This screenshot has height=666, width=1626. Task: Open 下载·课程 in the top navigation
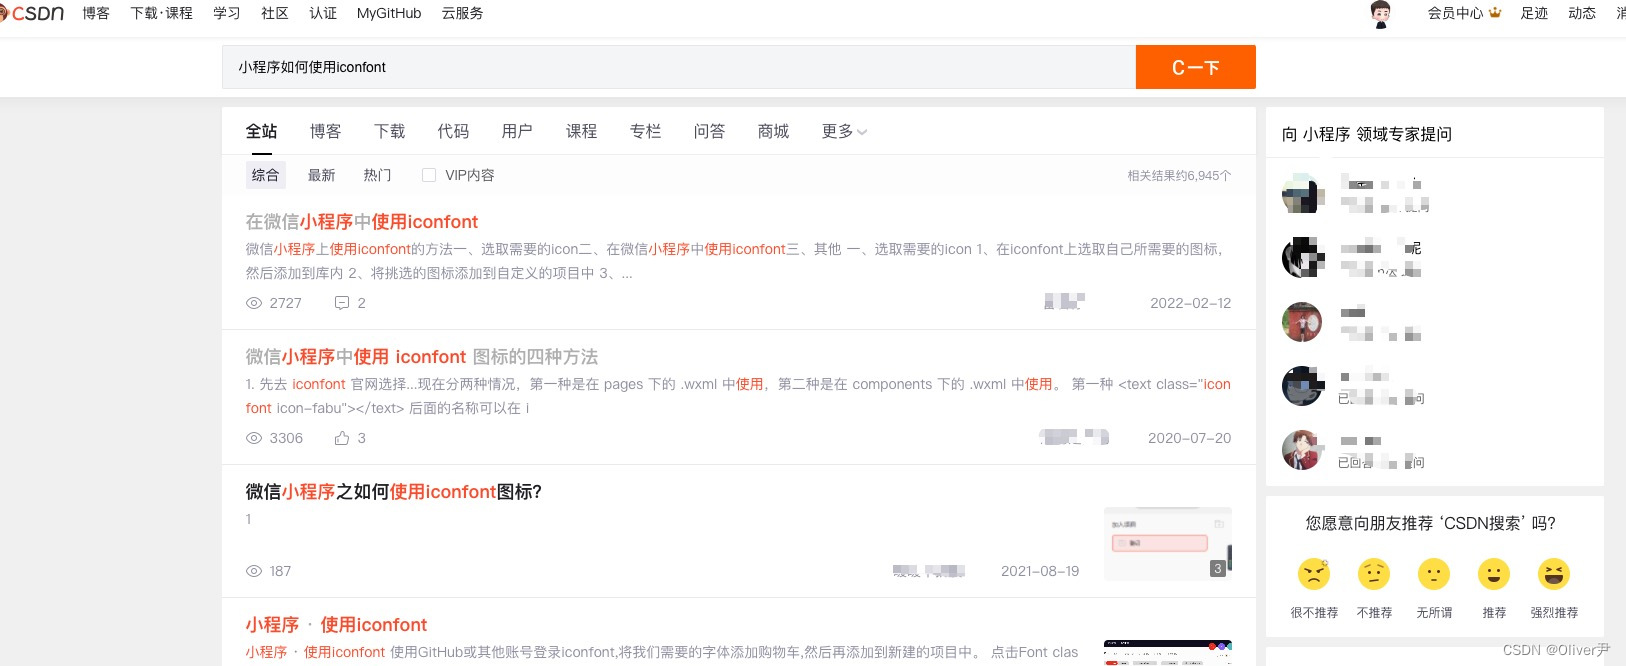162,13
